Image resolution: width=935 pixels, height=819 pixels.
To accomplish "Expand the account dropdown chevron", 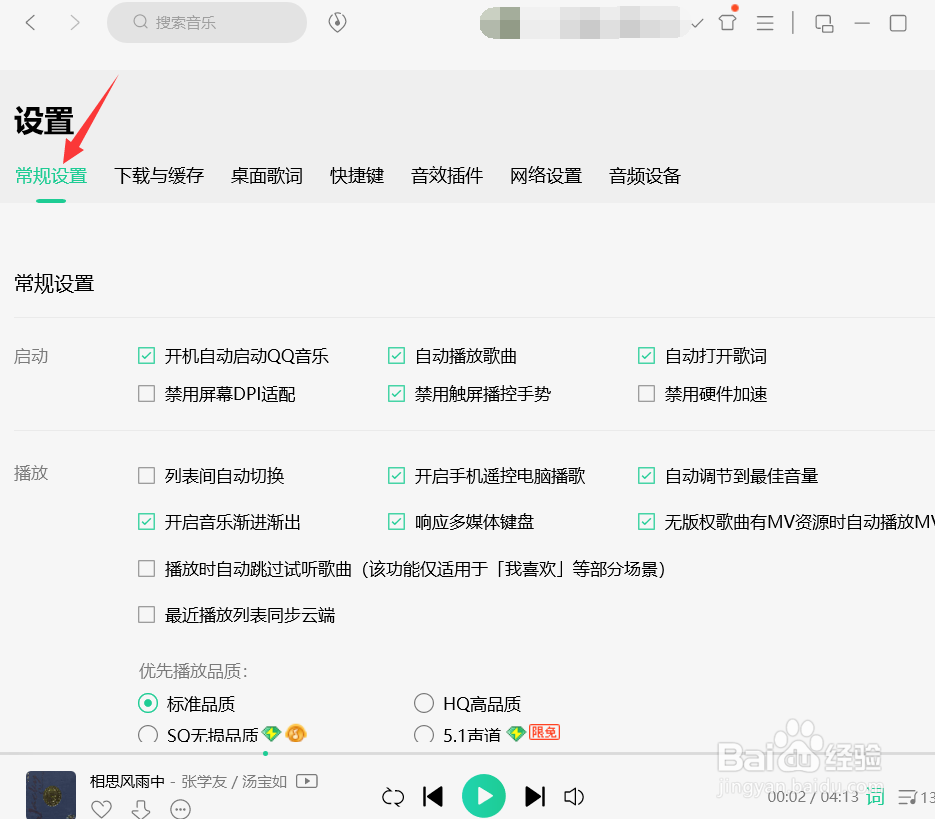I will pyautogui.click(x=697, y=23).
